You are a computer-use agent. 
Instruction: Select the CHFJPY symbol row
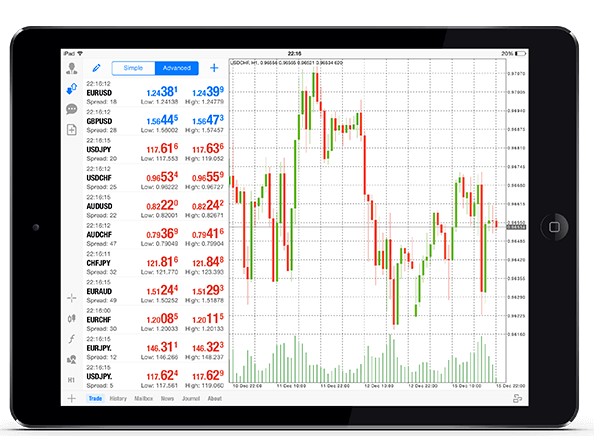tap(155, 263)
